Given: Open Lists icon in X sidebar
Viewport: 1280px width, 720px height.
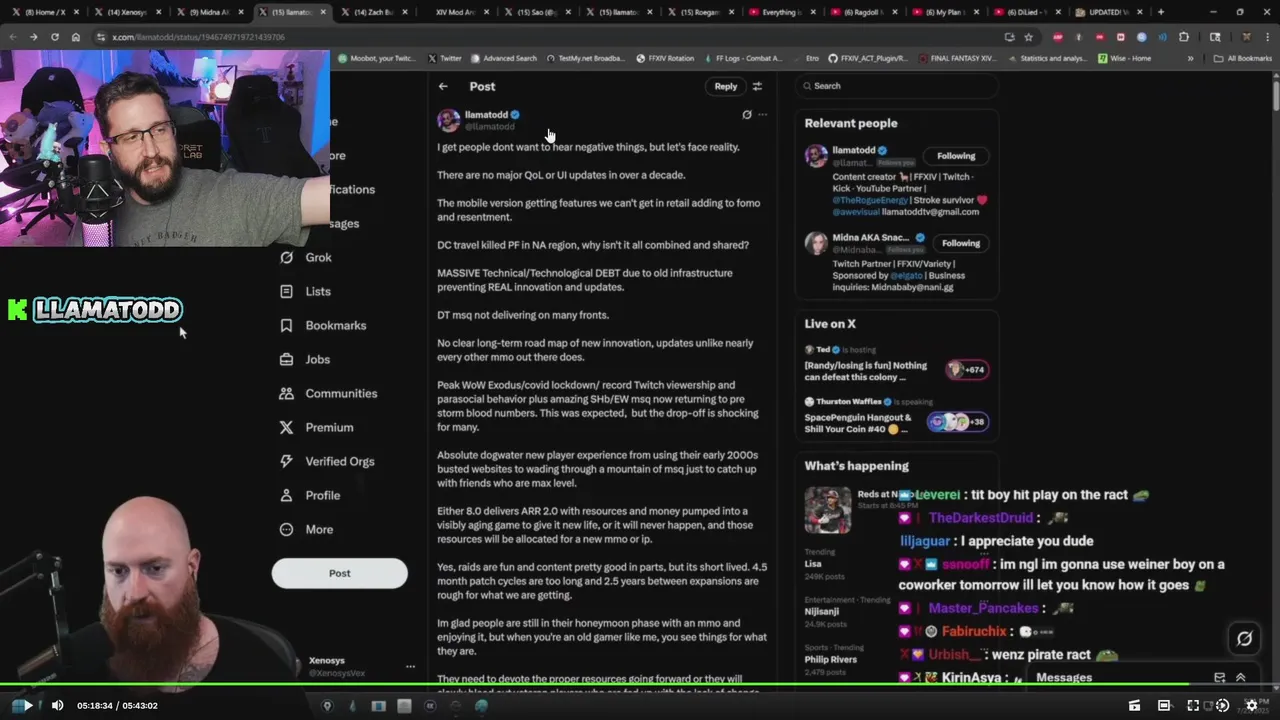Looking at the screenshot, I should (286, 291).
